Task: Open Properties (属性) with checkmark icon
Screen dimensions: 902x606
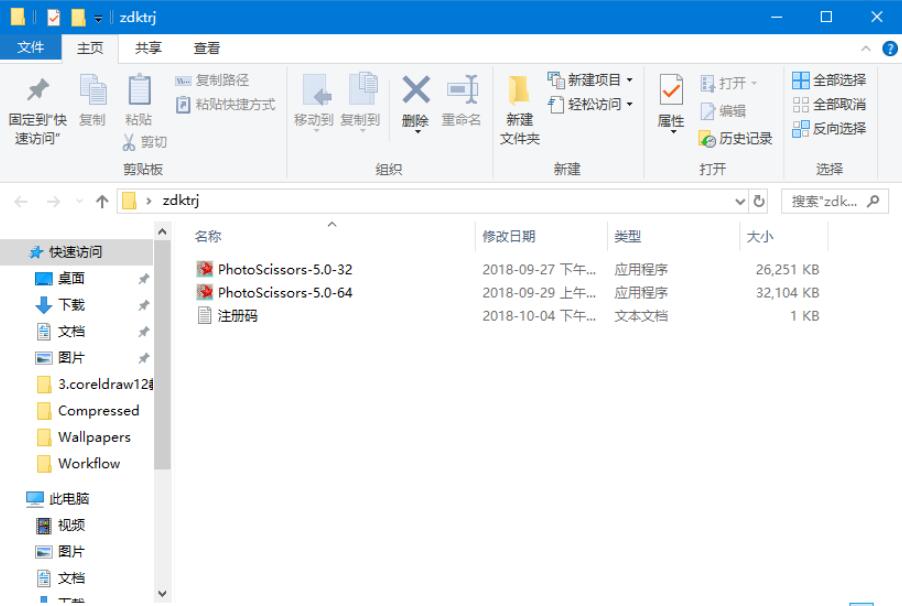Action: pos(671,90)
